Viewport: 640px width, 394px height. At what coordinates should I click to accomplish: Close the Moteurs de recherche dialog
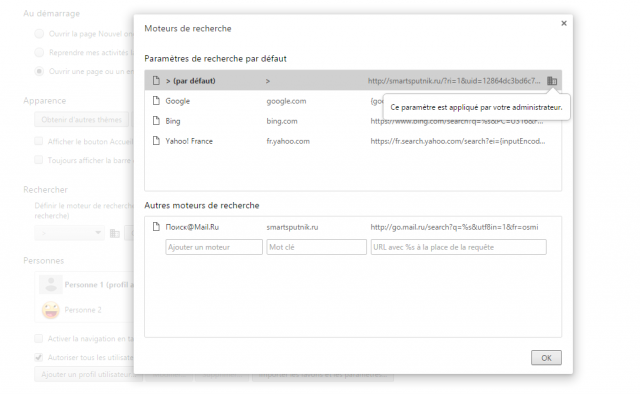[x=564, y=23]
